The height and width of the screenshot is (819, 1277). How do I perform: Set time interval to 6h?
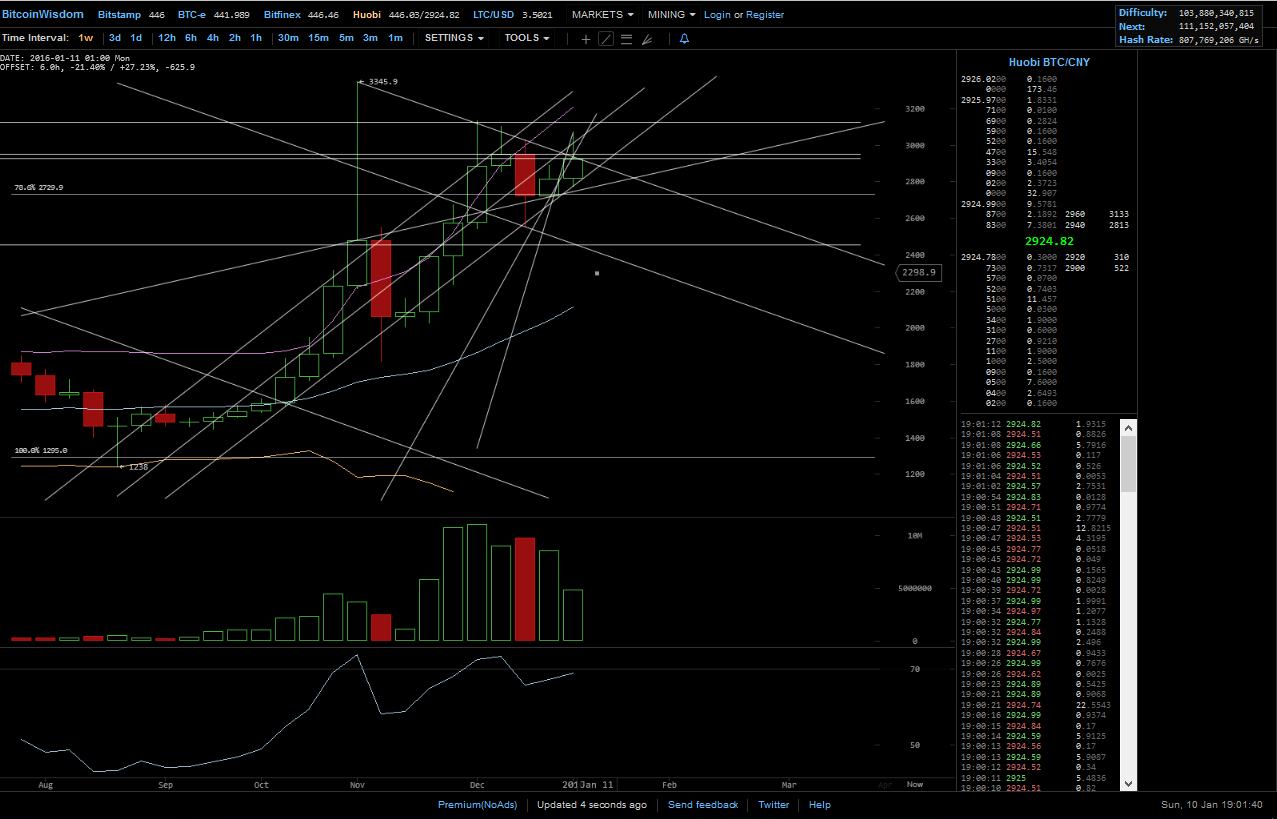point(191,38)
